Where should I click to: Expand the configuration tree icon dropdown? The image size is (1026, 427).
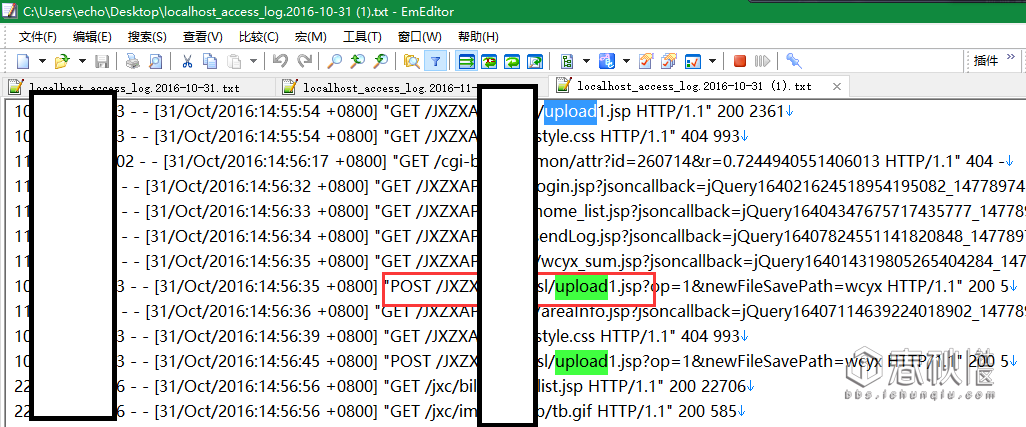[586, 61]
